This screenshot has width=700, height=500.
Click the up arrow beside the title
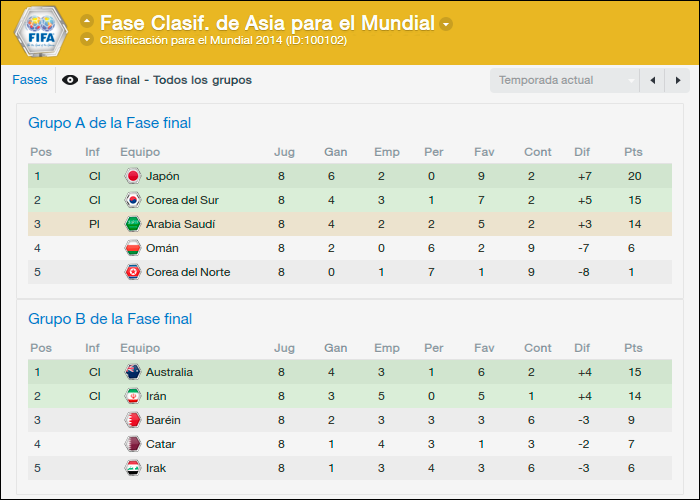click(87, 21)
